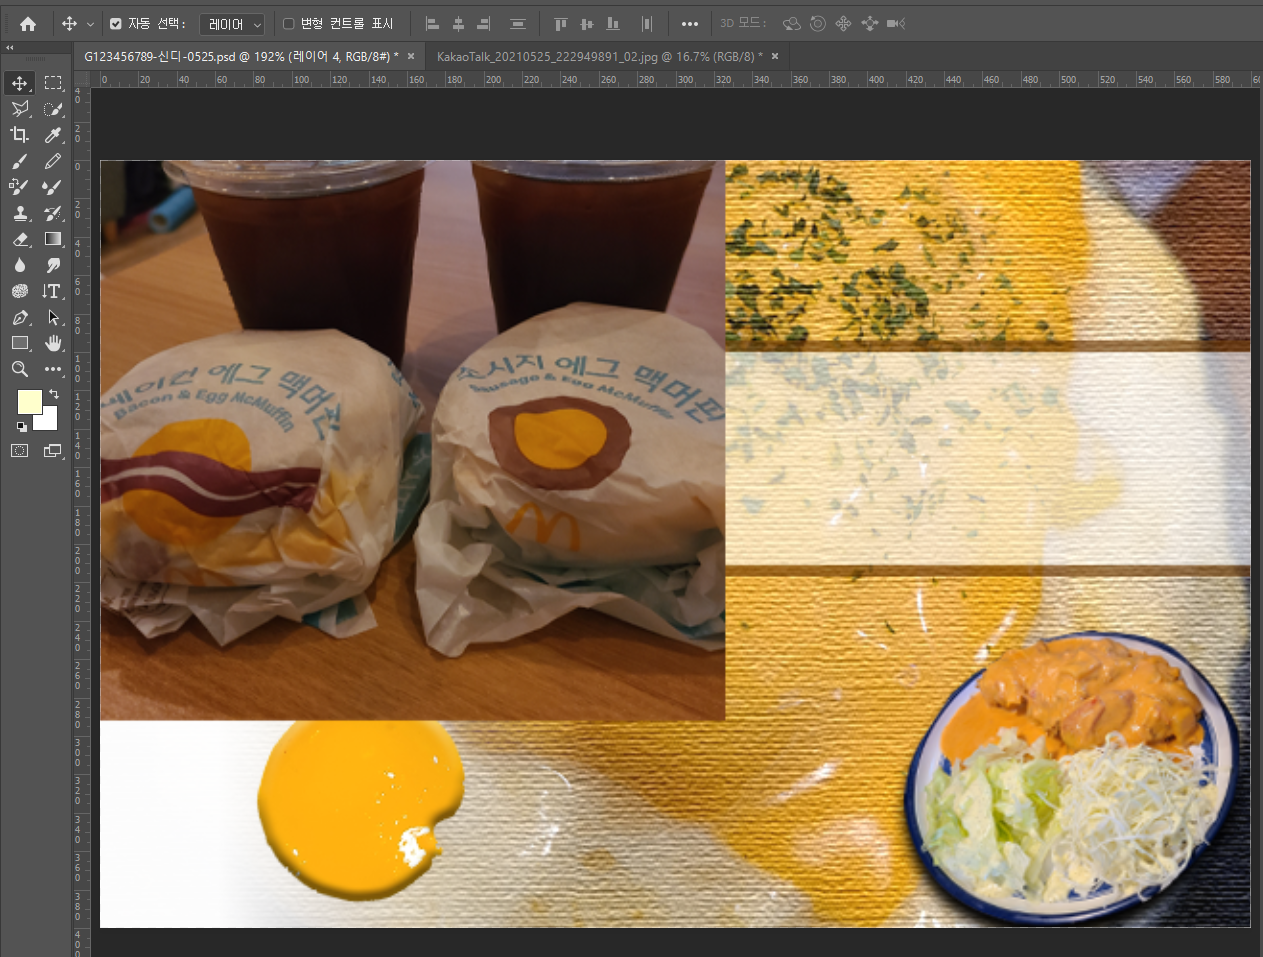Switch to G123456789-신디-0525.psd tab
The width and height of the screenshot is (1263, 957).
click(241, 56)
